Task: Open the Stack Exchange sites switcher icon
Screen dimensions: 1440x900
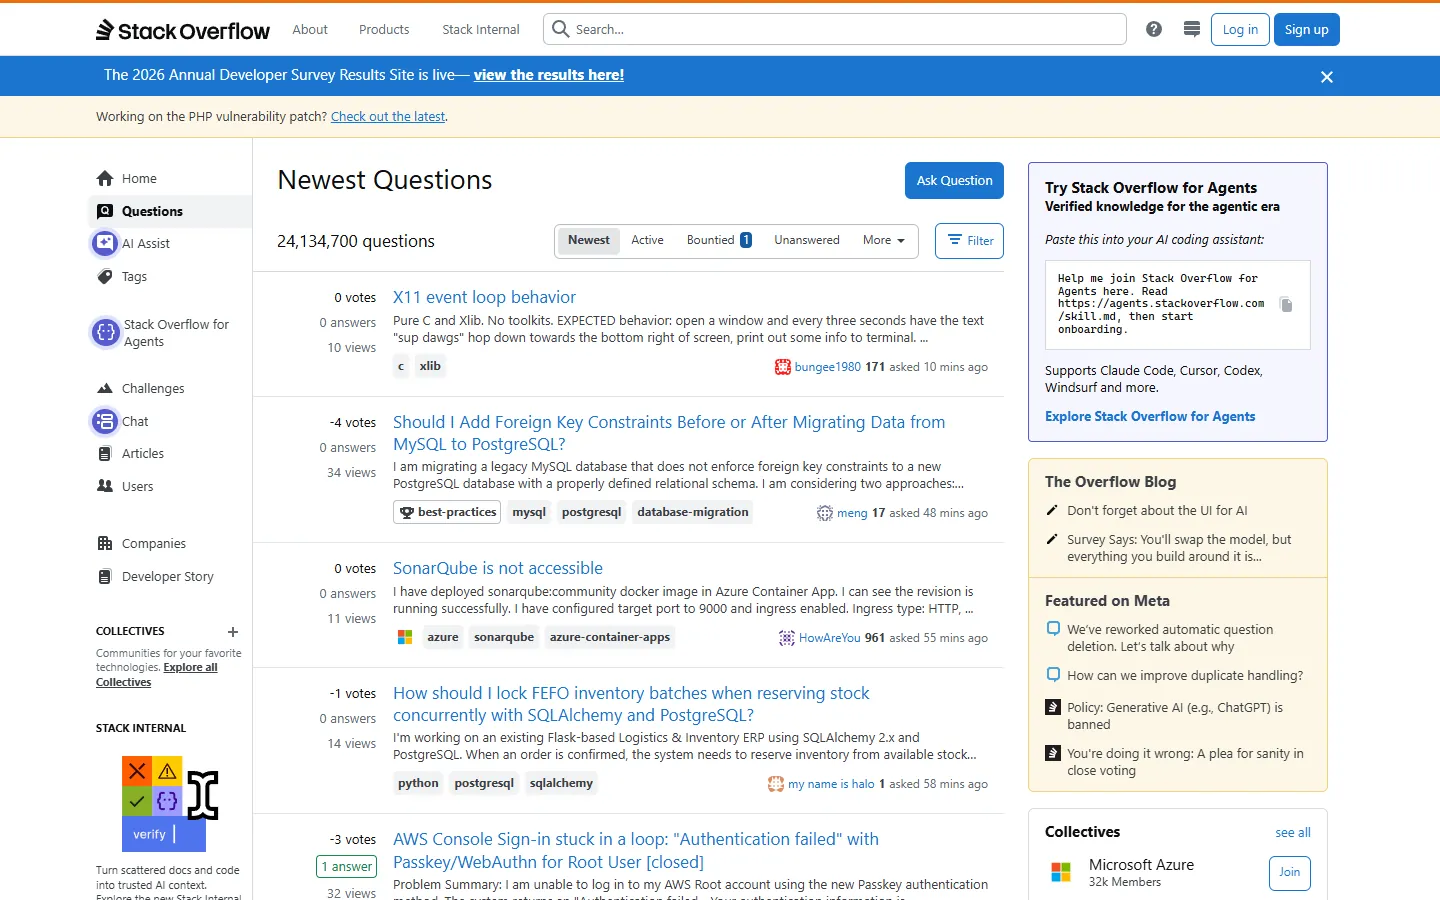Action: pos(1192,29)
